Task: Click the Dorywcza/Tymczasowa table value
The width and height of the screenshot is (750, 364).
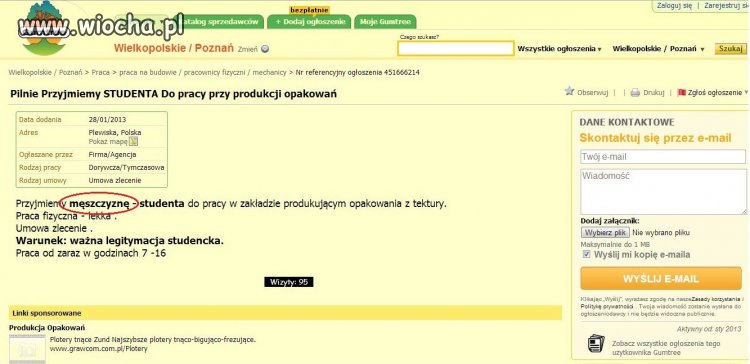Action: pyautogui.click(x=126, y=168)
